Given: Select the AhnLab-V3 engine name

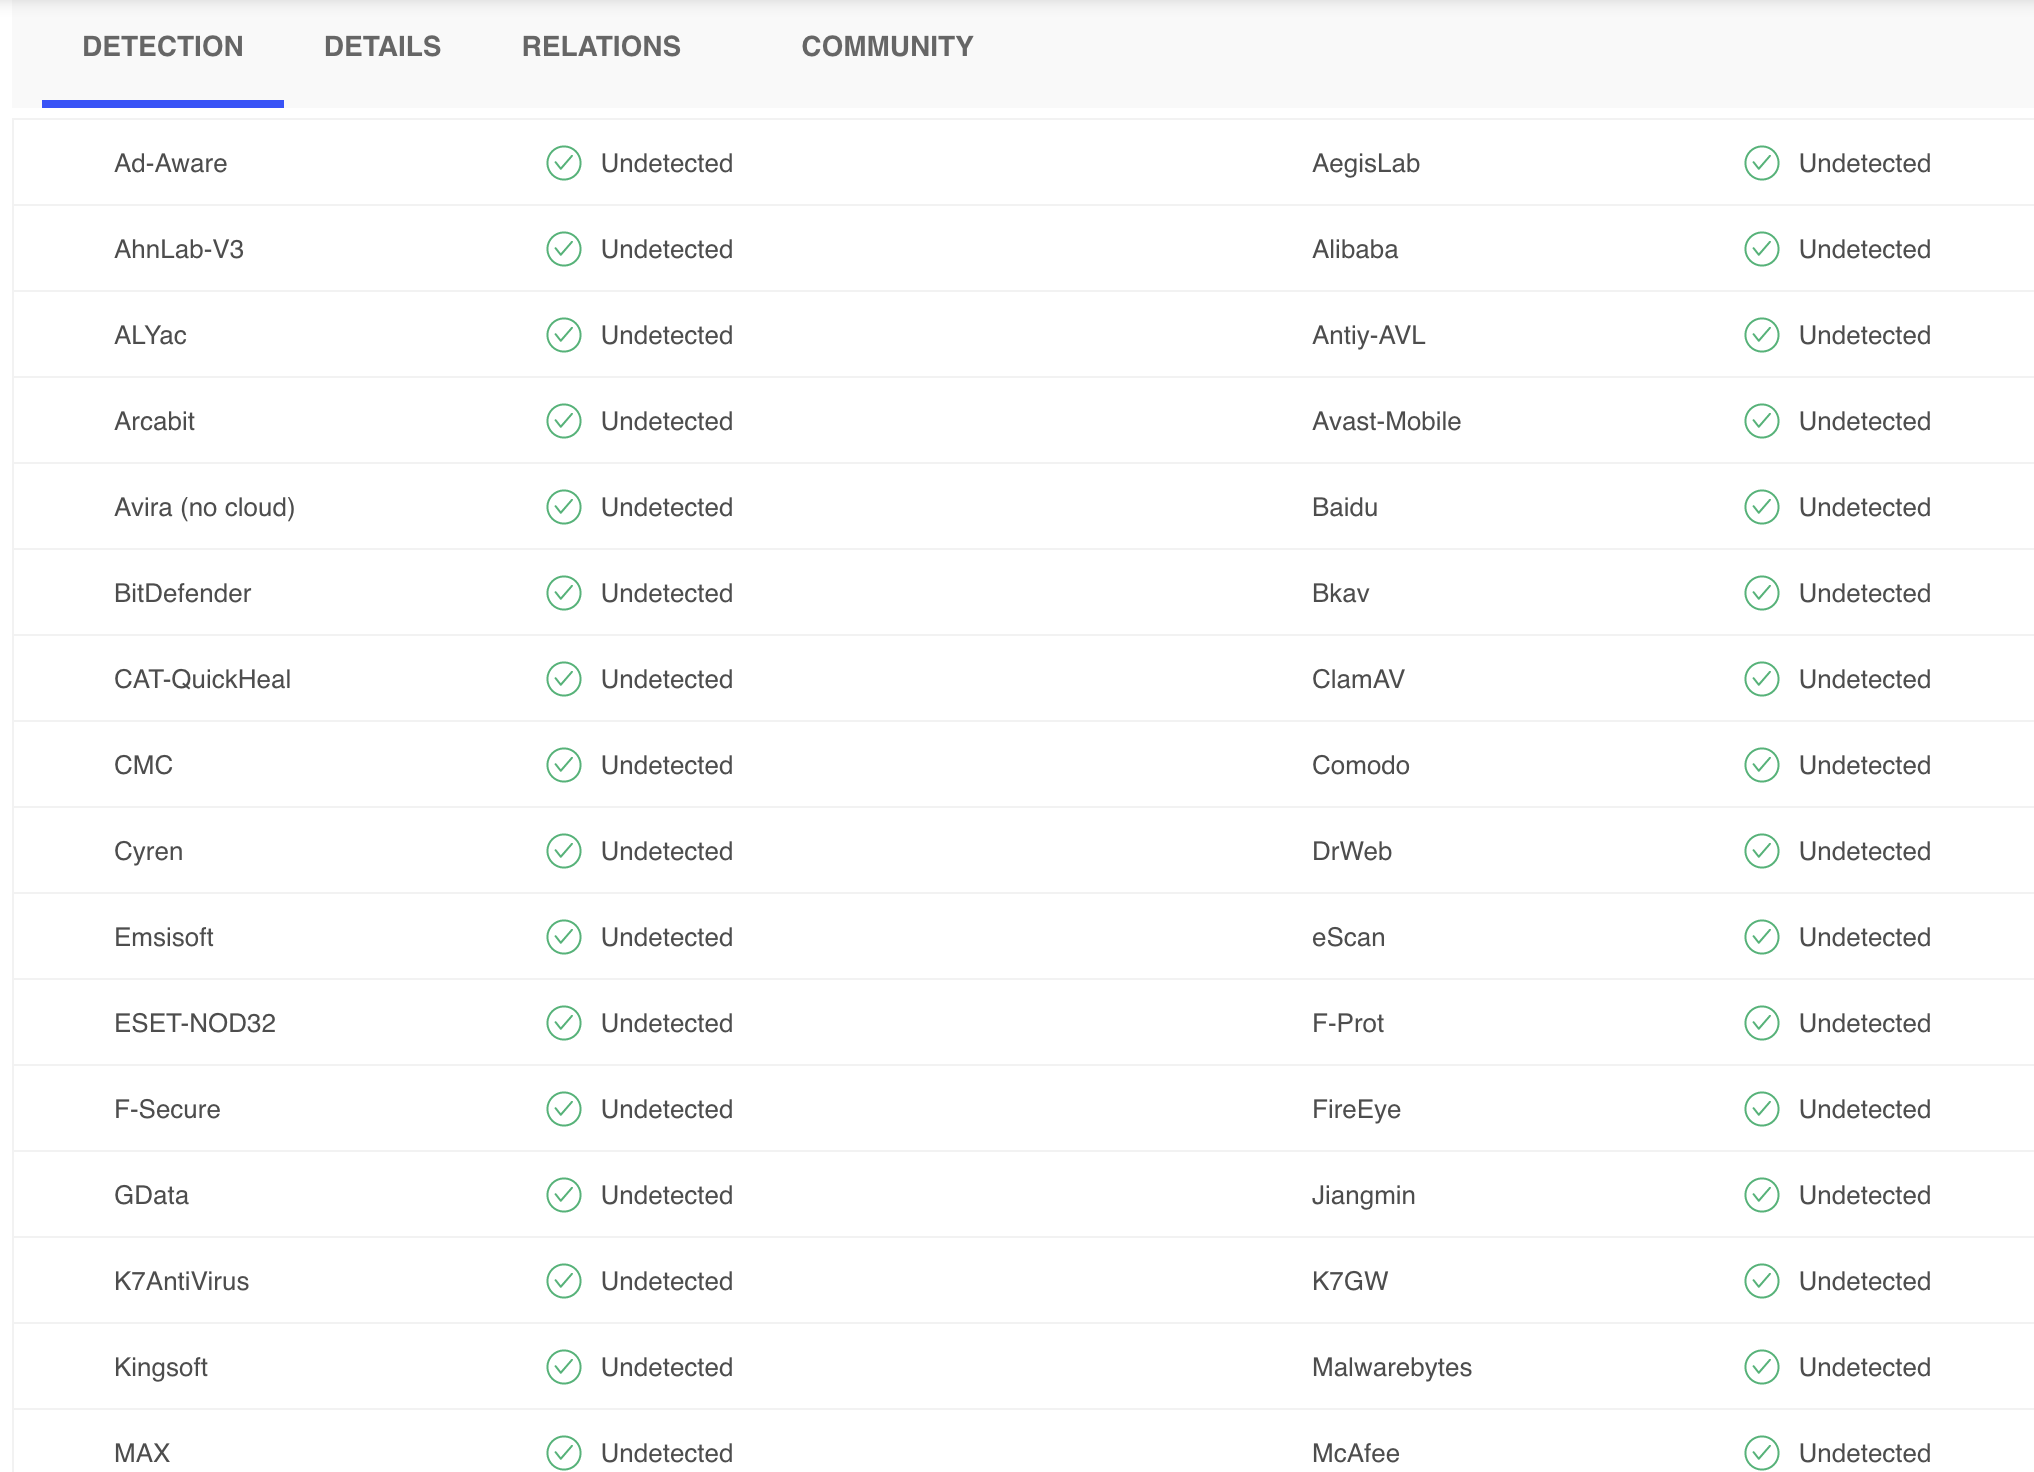Looking at the screenshot, I should (179, 249).
